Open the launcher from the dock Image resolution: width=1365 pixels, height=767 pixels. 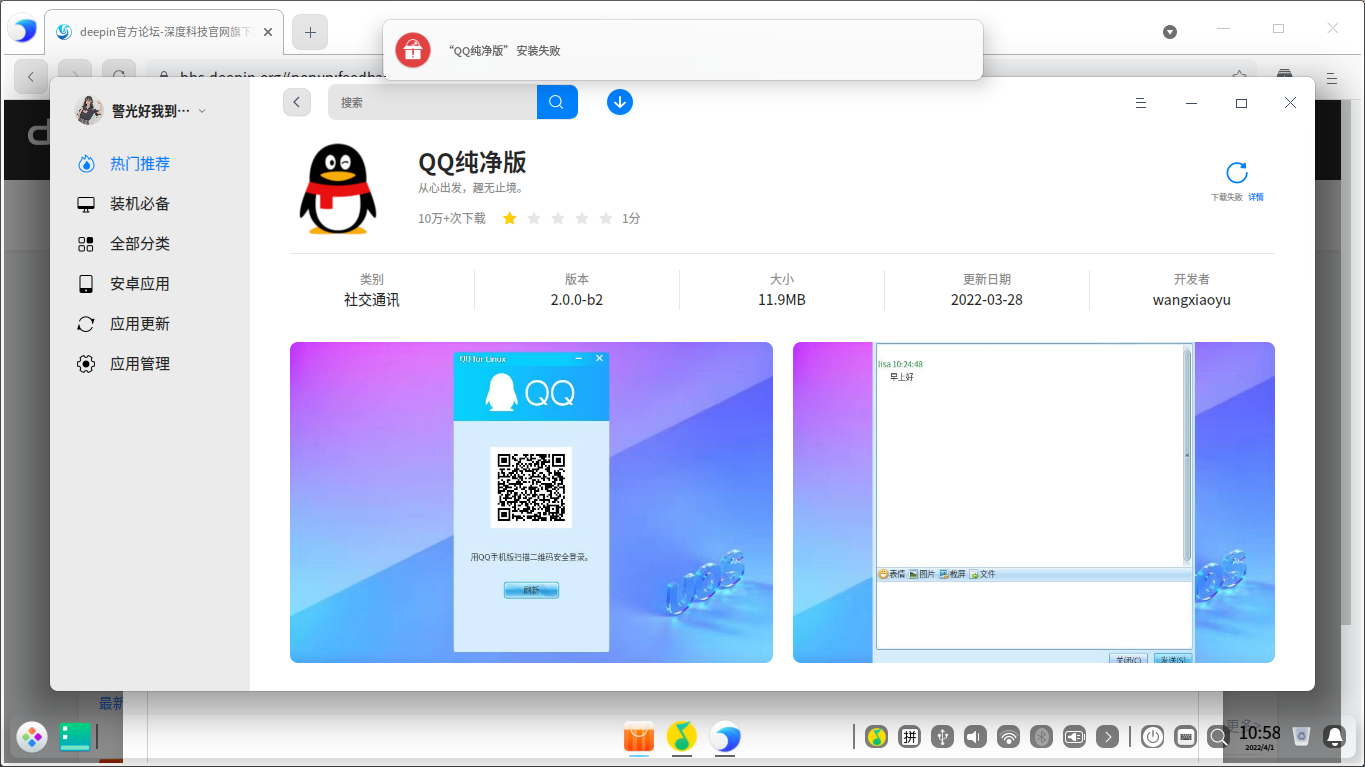click(x=31, y=738)
